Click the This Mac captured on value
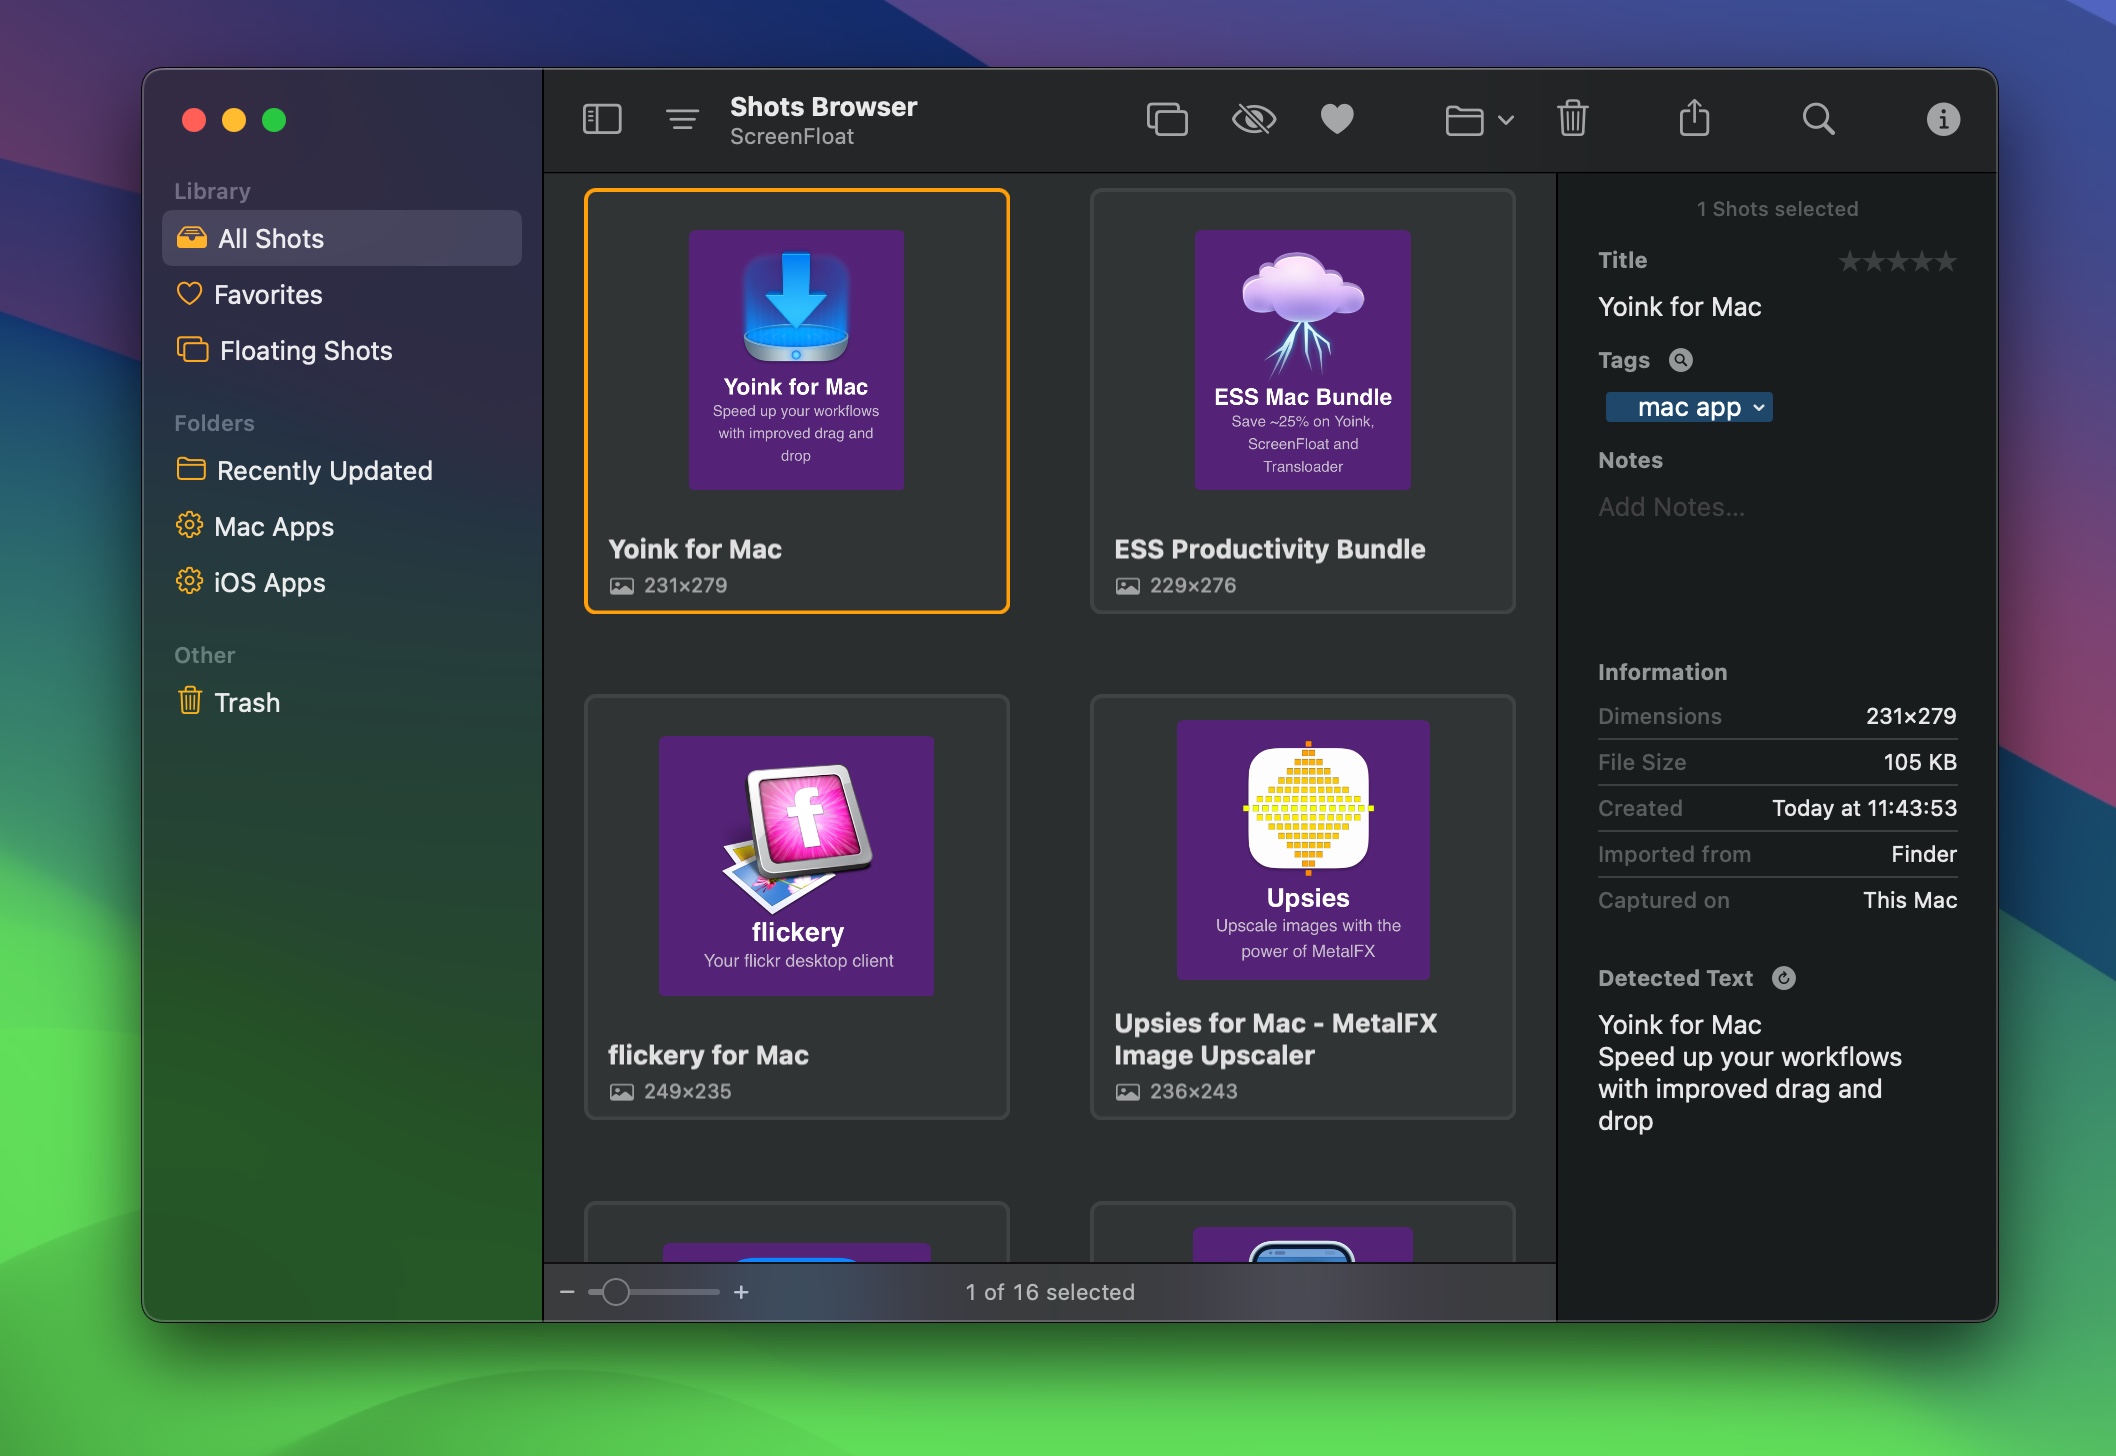Screen dimensions: 2116x1456 [x=1910, y=900]
